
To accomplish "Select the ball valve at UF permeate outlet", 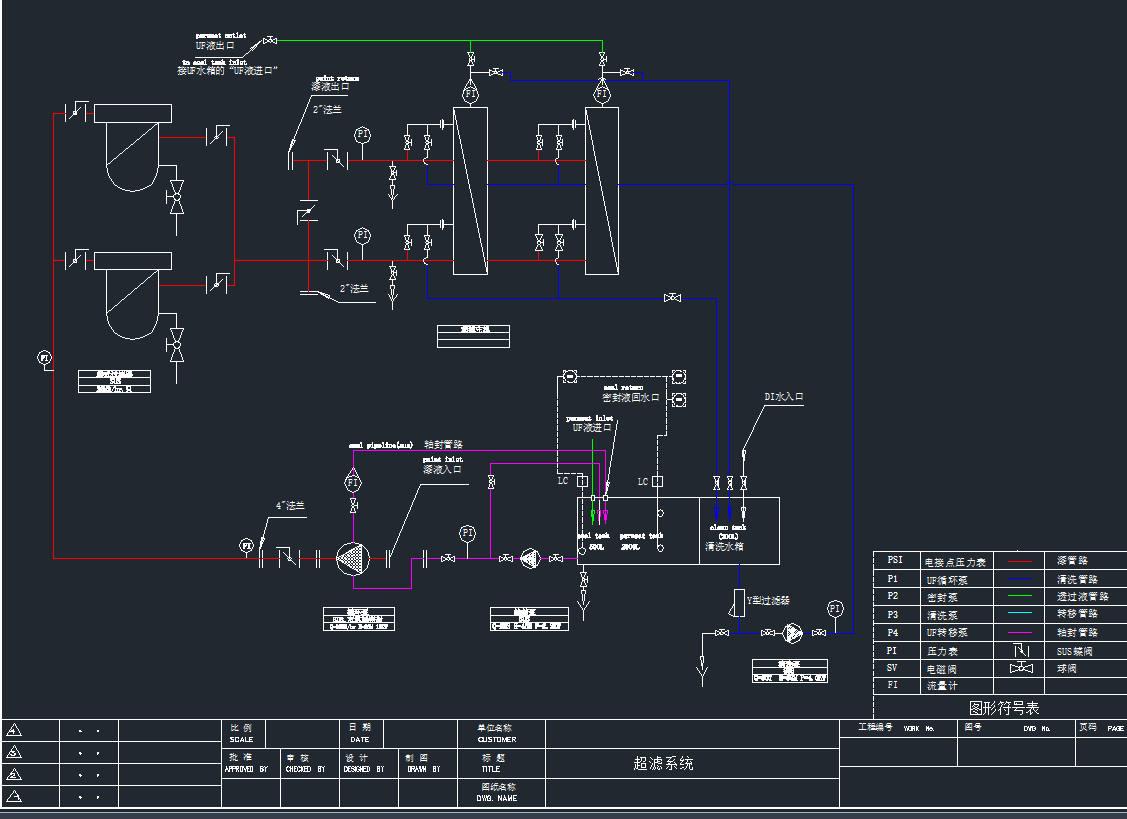I will coord(270,41).
